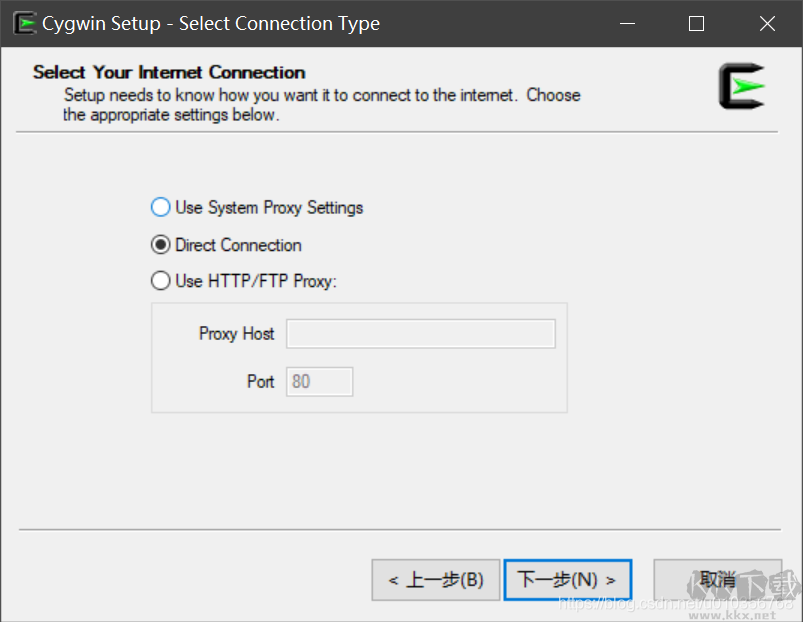Click the Proxy Host label
Screen dimensions: 803x622
236,334
